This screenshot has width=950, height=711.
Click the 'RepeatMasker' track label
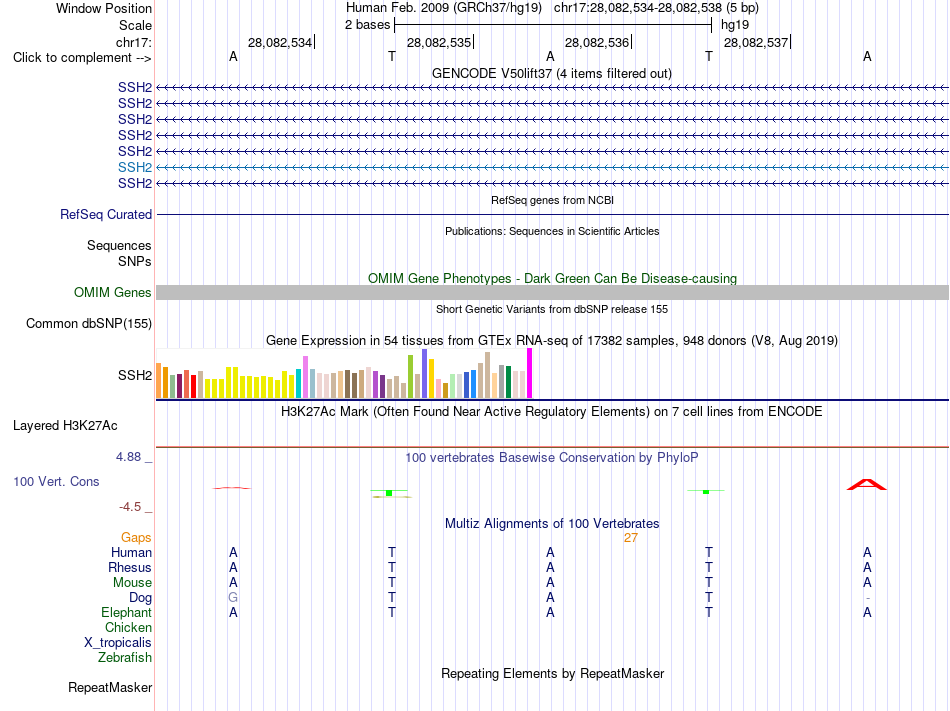tap(110, 687)
